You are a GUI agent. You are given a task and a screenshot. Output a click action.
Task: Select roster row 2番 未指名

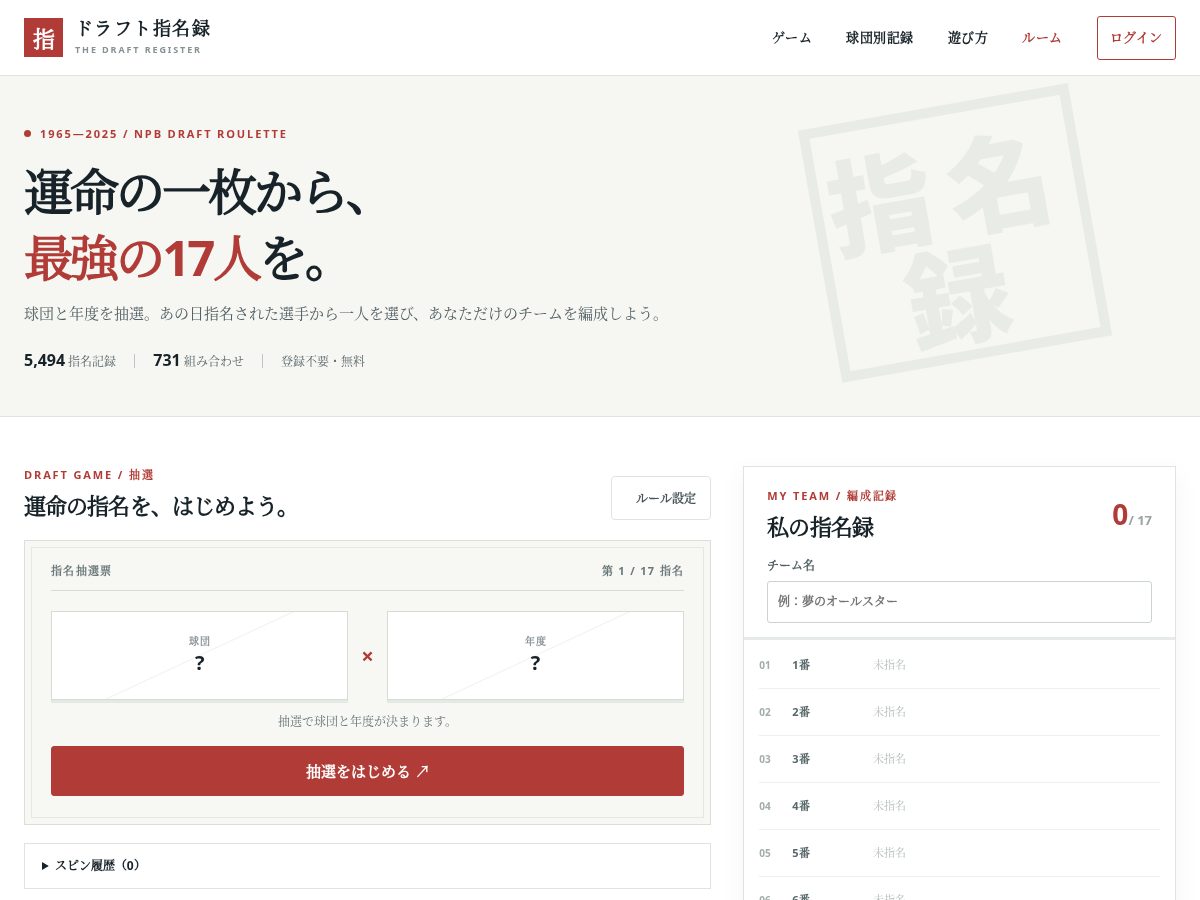coord(959,712)
